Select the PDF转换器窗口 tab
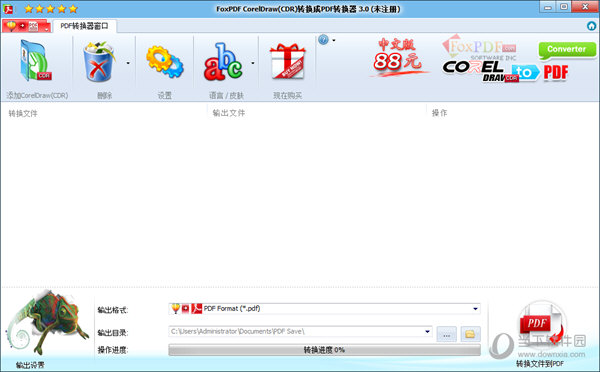The height and width of the screenshot is (372, 600). [x=85, y=26]
